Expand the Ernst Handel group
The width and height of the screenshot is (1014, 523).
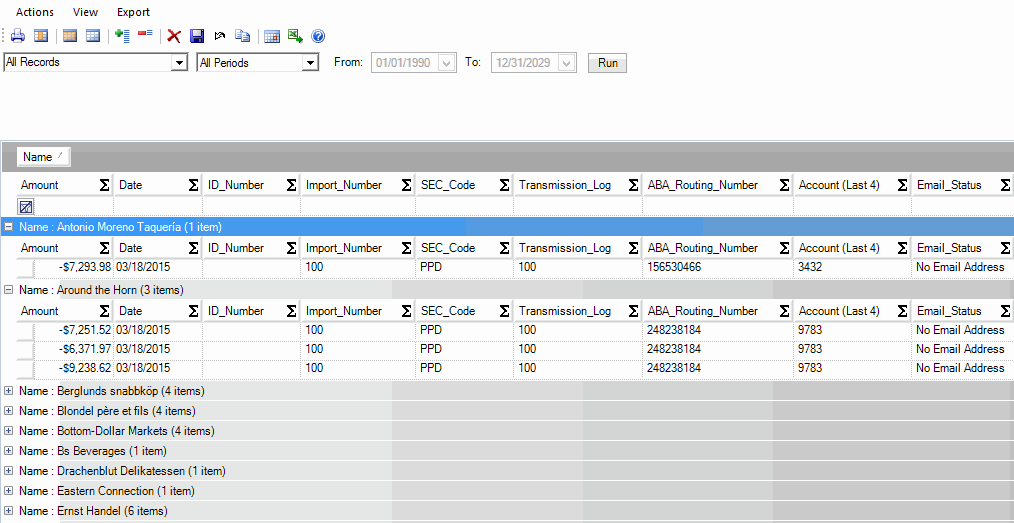click(9, 511)
